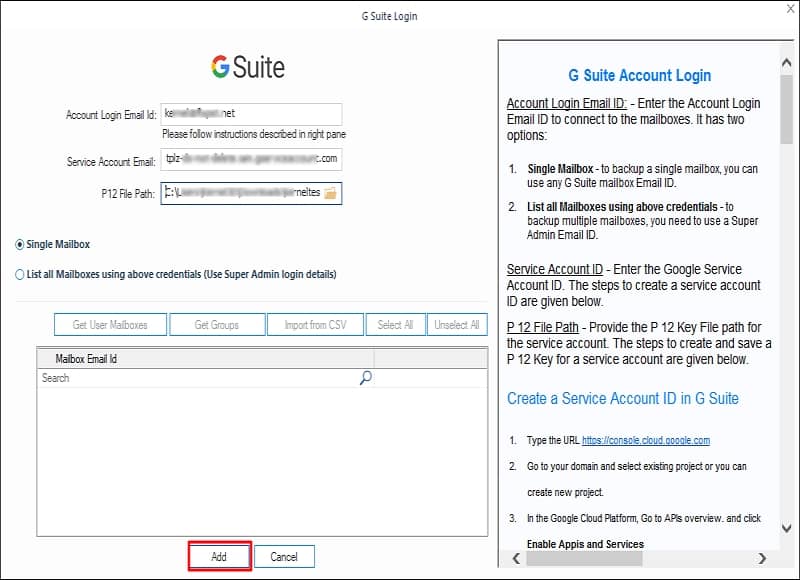The image size is (800, 580).
Task: Select the Single Mailbox radio option
Action: [19, 244]
